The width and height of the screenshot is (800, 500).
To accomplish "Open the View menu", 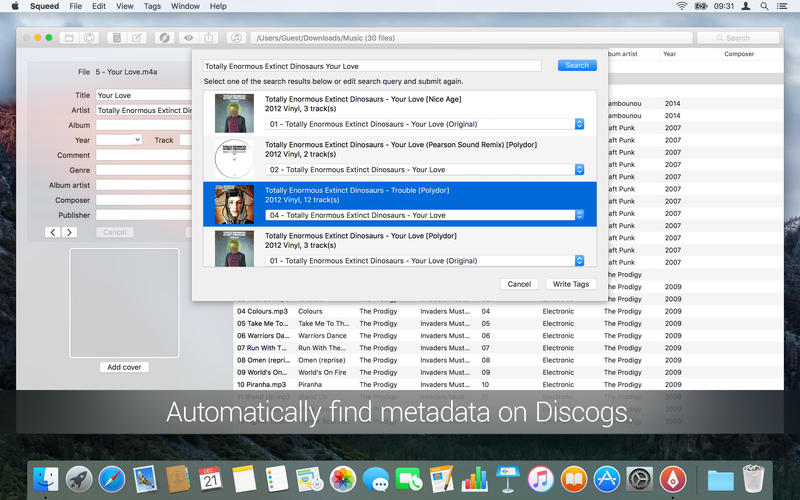I will [x=124, y=6].
